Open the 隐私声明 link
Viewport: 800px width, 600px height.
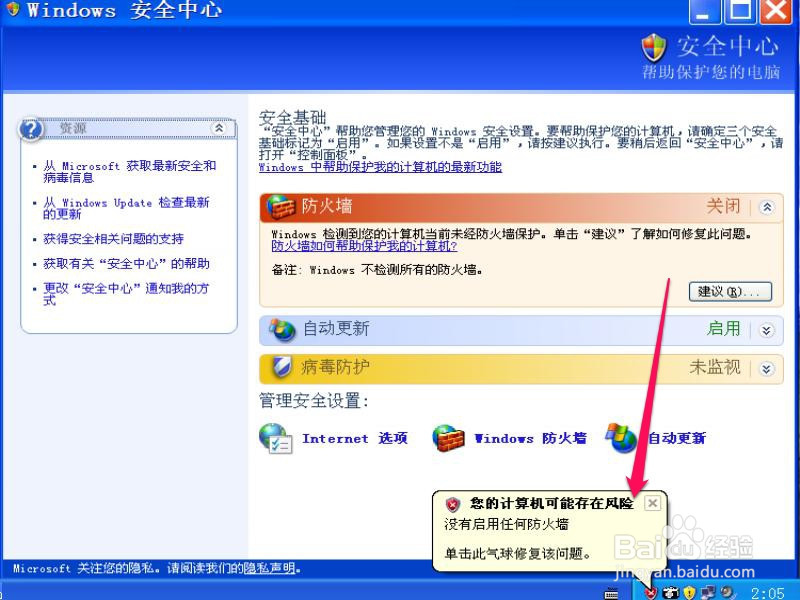point(269,568)
